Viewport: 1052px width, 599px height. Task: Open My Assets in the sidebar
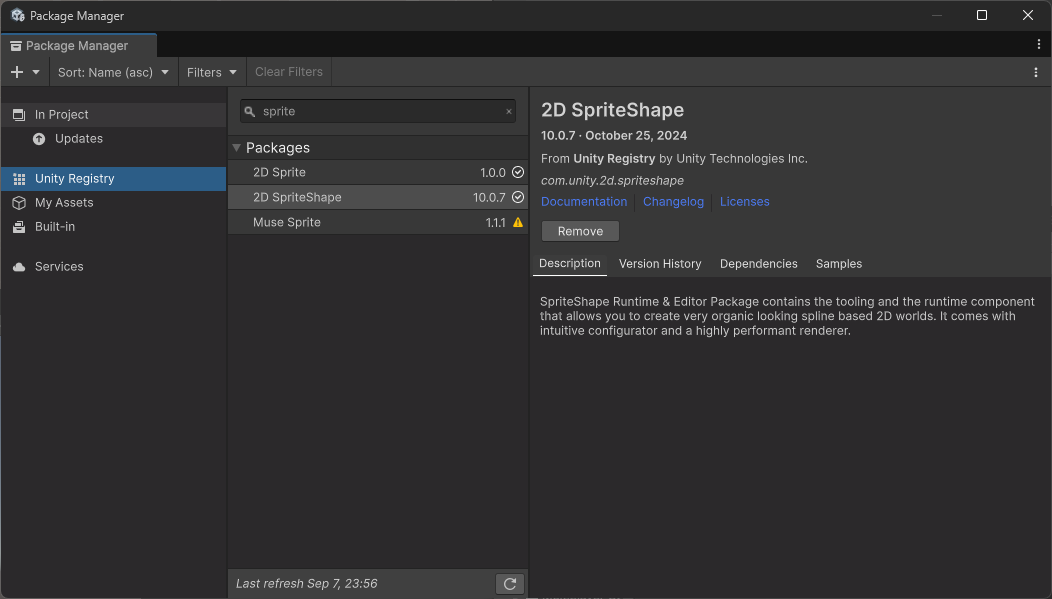[113, 203]
